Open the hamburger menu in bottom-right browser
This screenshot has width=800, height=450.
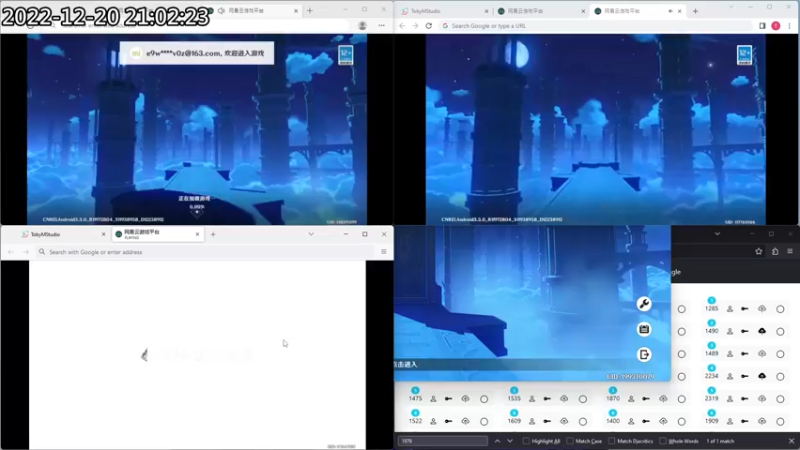click(x=790, y=251)
